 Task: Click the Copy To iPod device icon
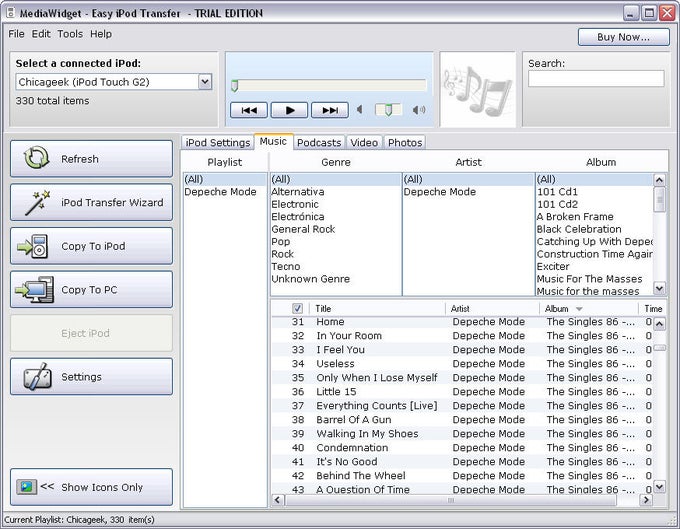click(x=33, y=246)
